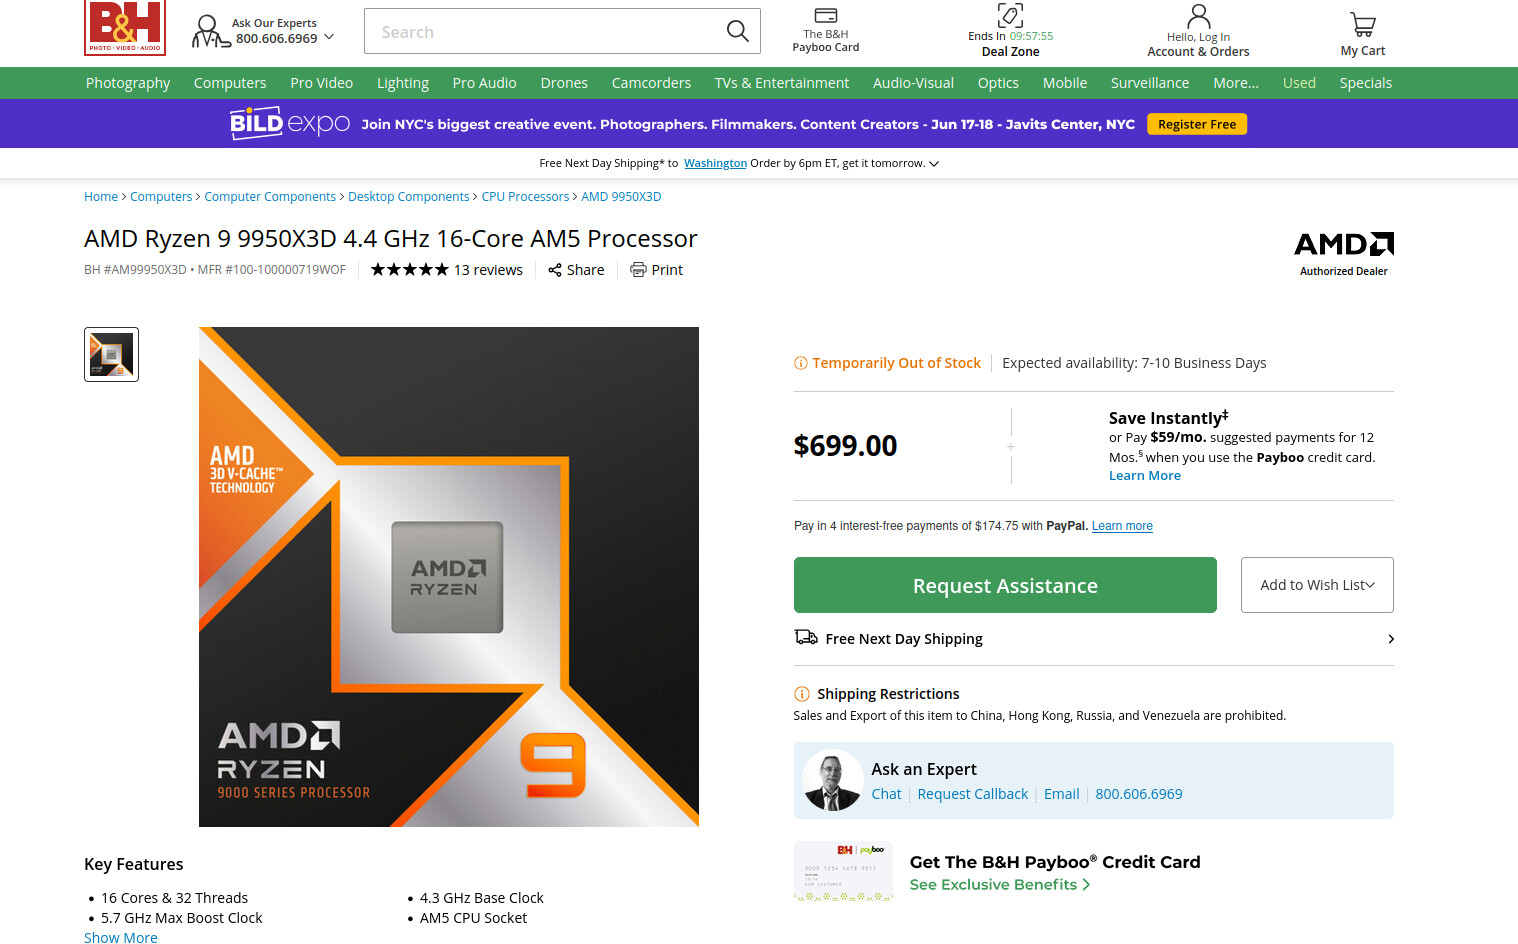This screenshot has width=1518, height=944.
Task: Expand the shipping location chevron
Action: (934, 164)
